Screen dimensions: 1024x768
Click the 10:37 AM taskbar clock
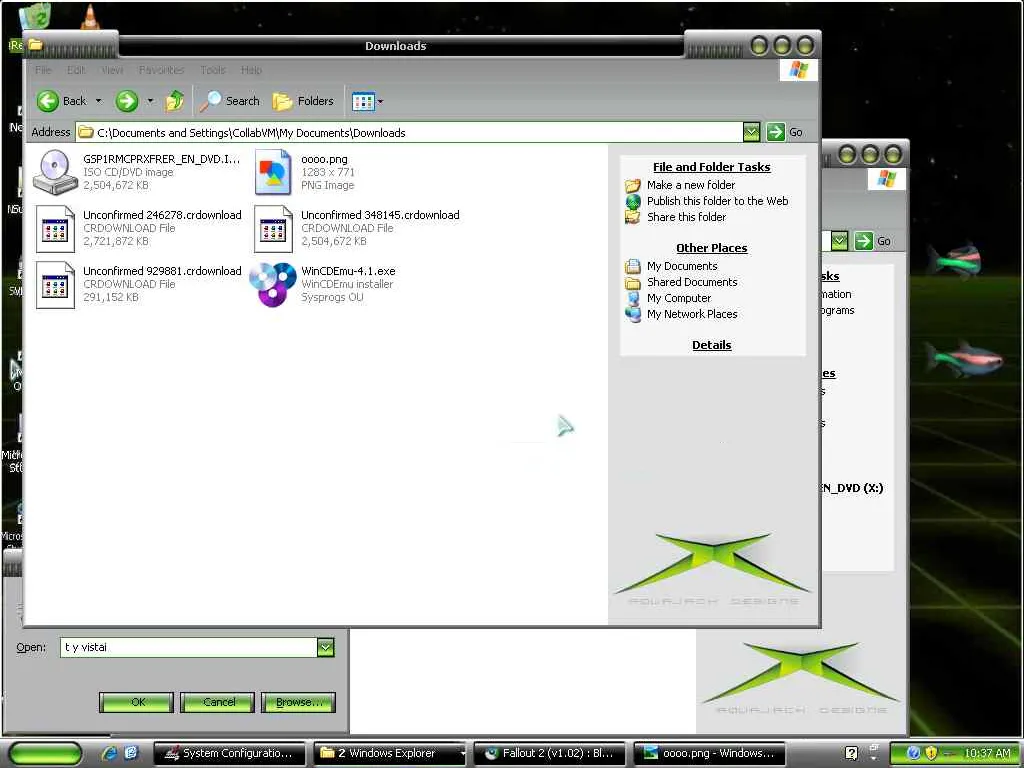point(987,753)
